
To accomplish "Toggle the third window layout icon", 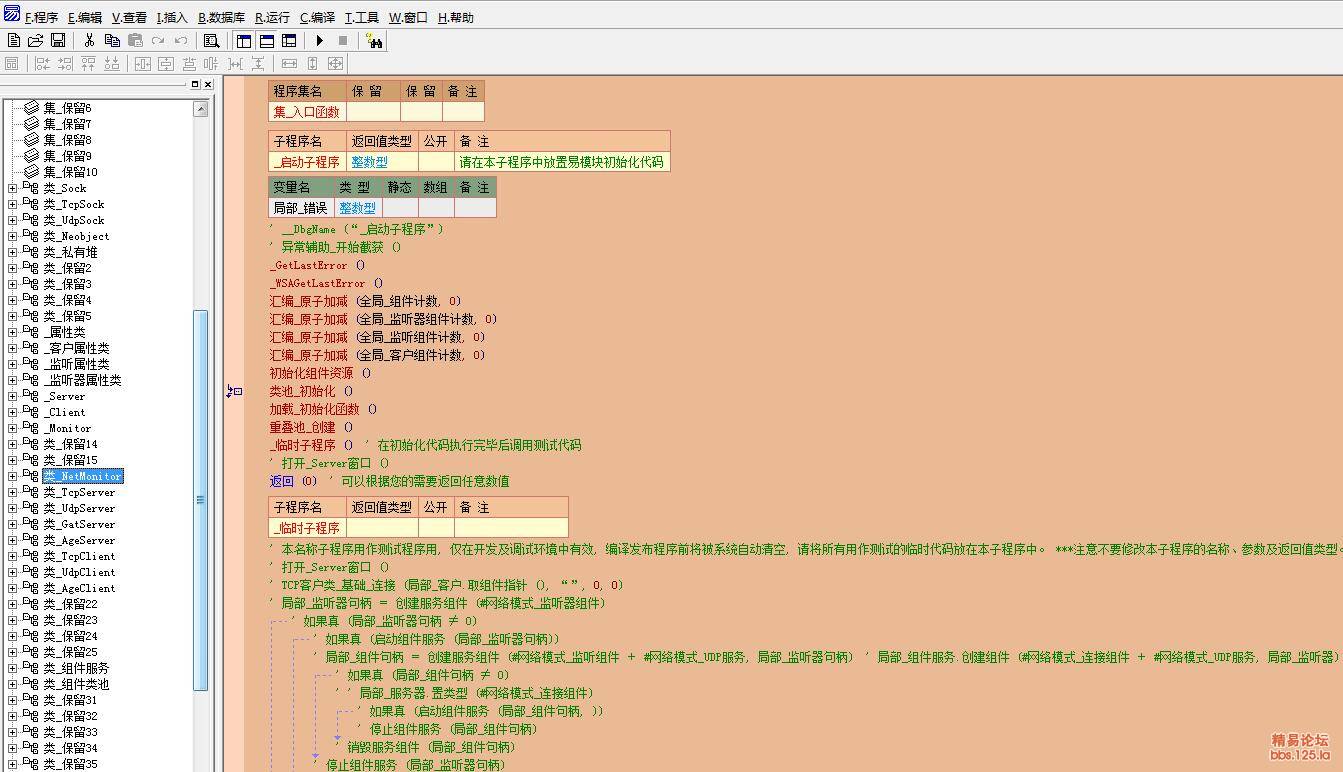I will click(289, 41).
